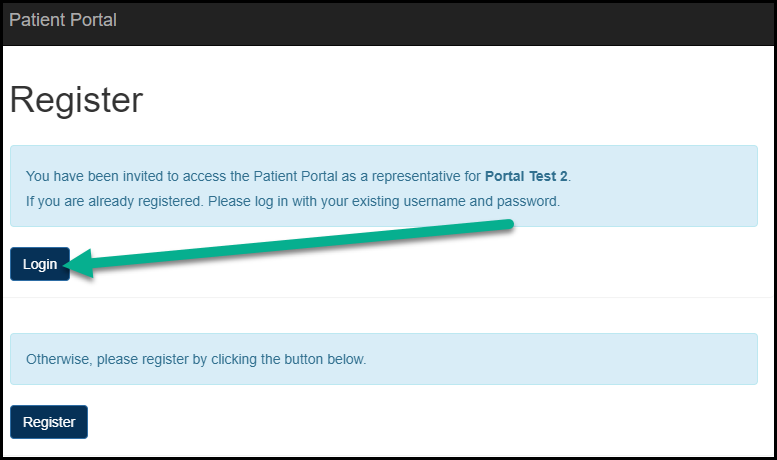Click the Login button
The image size is (777, 460).
[x=40, y=264]
